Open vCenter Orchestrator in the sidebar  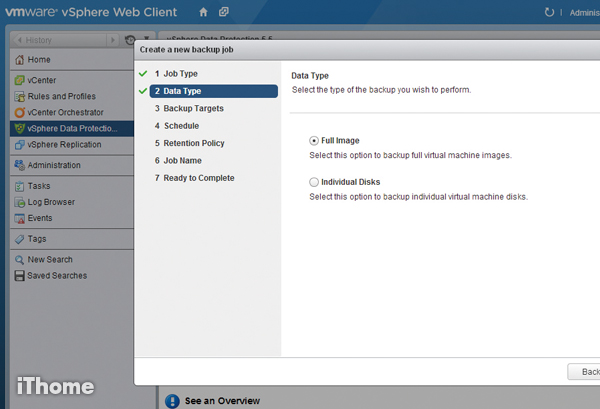(x=65, y=112)
